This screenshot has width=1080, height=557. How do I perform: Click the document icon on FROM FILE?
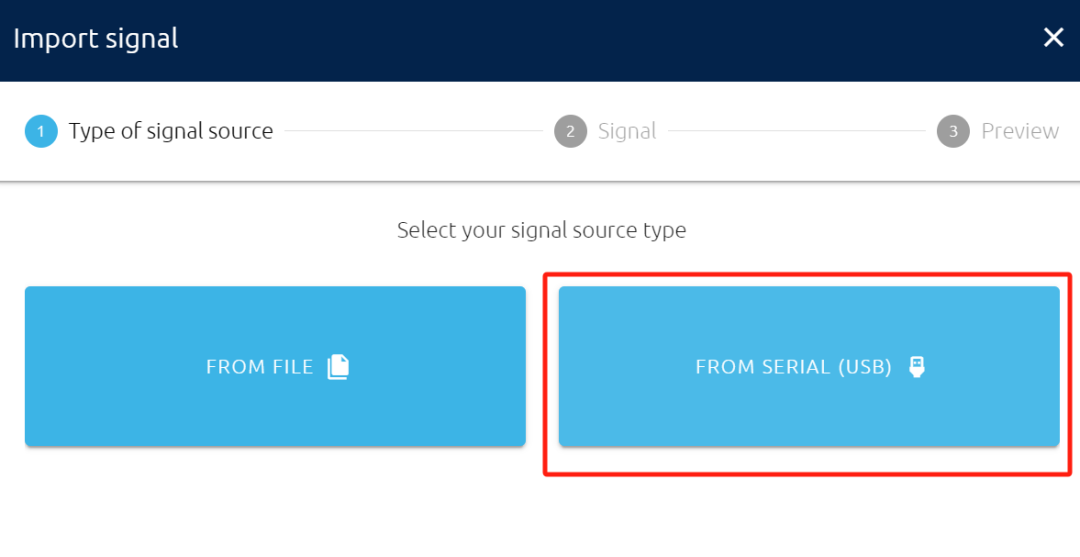(339, 367)
